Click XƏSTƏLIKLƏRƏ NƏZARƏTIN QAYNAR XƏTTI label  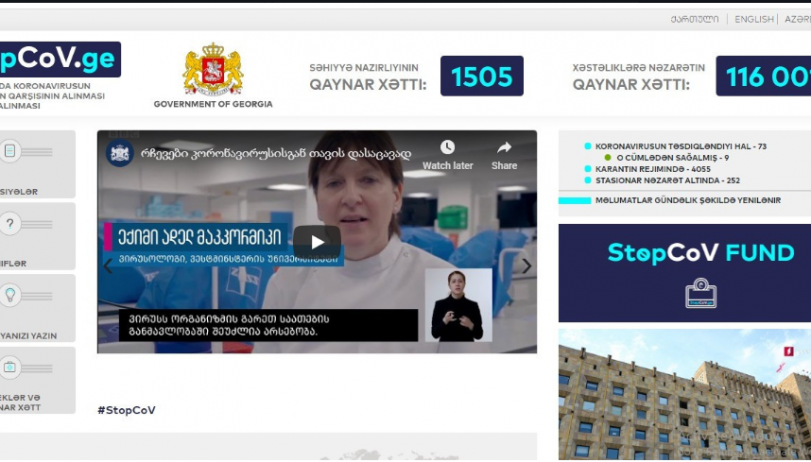(638, 77)
